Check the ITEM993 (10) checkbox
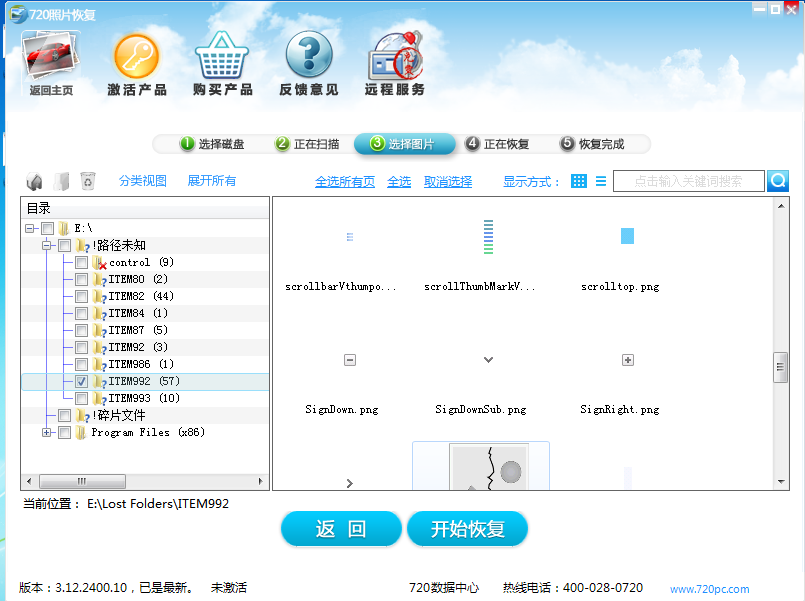The height and width of the screenshot is (601, 805). point(81,398)
